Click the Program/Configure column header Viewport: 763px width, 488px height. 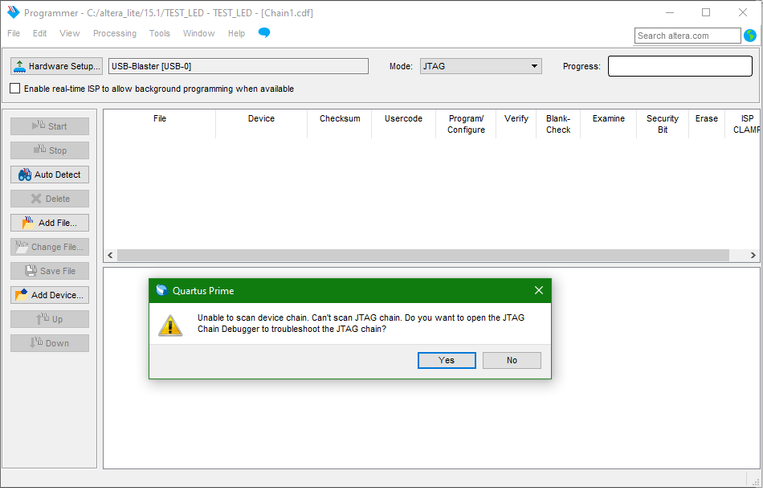(466, 124)
